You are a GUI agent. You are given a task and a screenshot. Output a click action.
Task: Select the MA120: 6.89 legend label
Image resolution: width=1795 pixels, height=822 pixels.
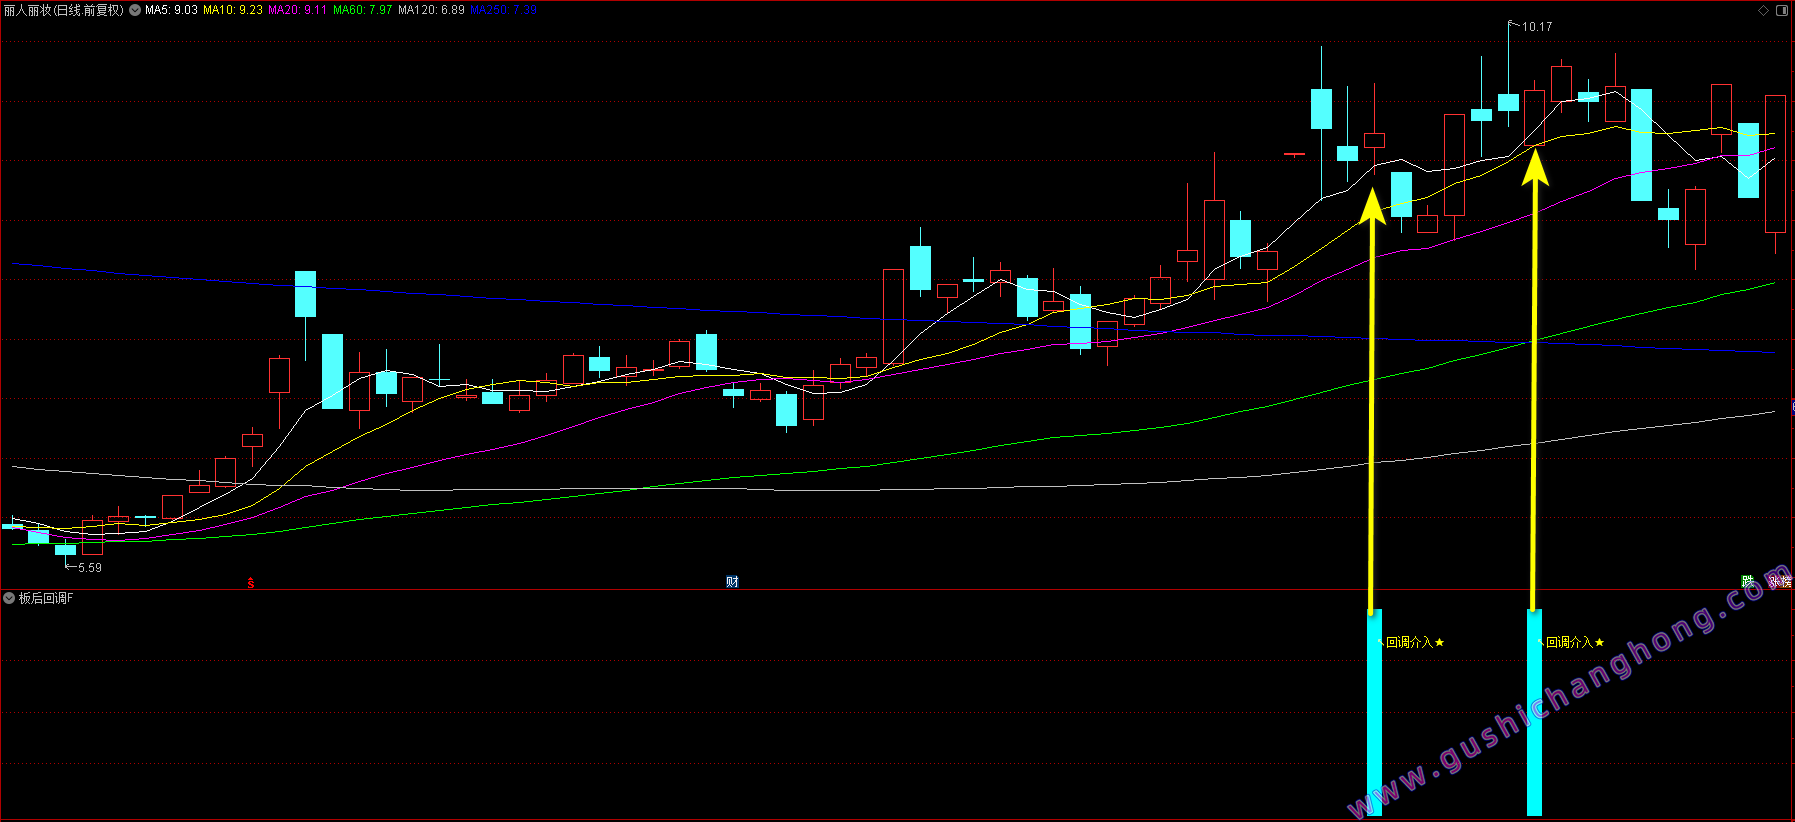tap(431, 10)
